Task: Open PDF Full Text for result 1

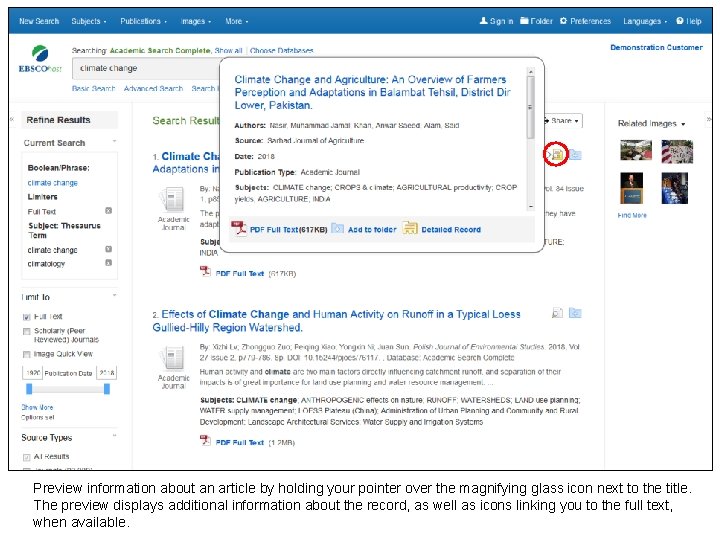Action: [x=239, y=273]
